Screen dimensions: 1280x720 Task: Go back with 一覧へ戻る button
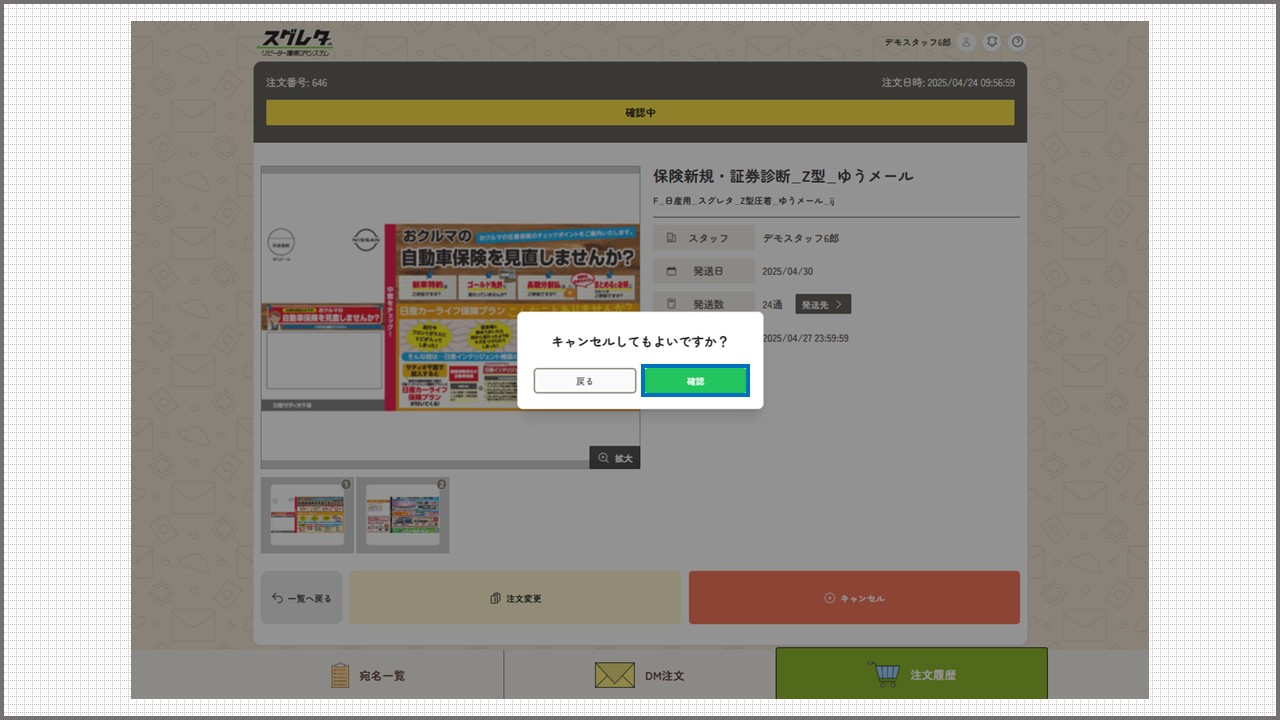click(302, 598)
